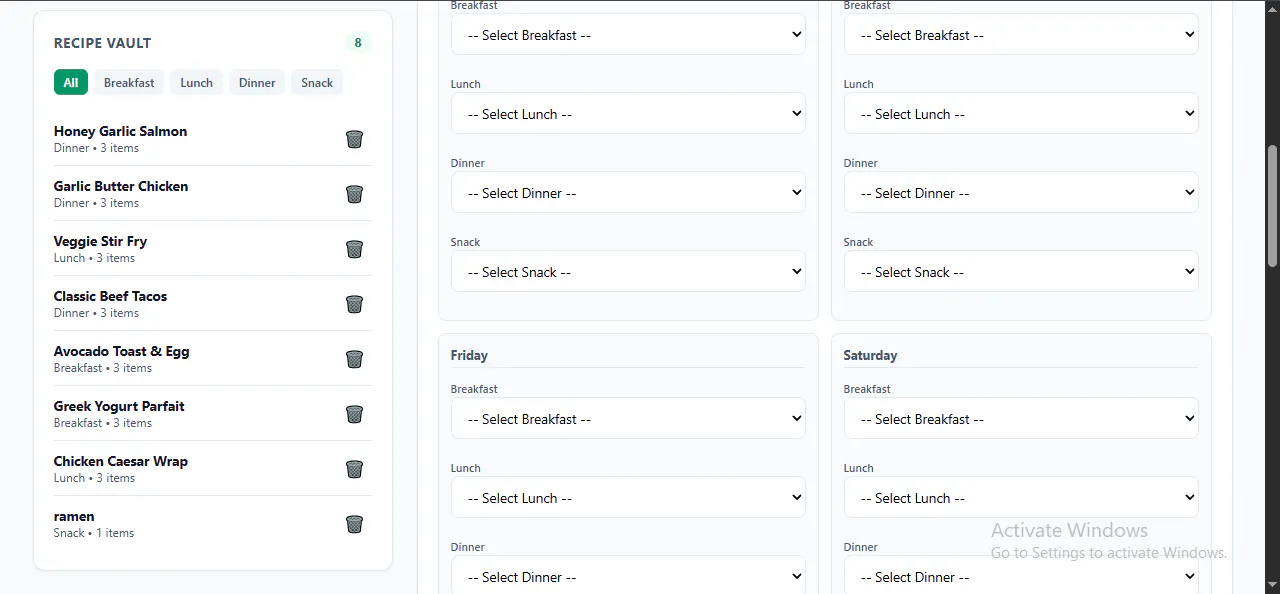Click the Avocado Toast & Egg title
This screenshot has width=1280, height=594.
[x=121, y=351]
